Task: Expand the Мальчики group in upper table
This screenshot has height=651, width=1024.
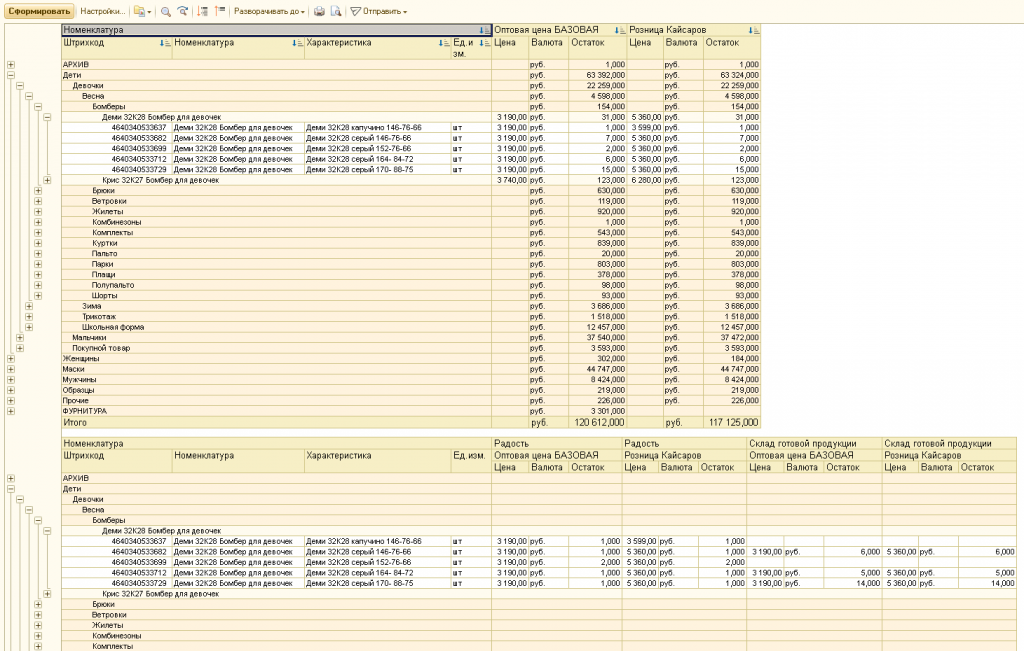Action: (x=20, y=338)
